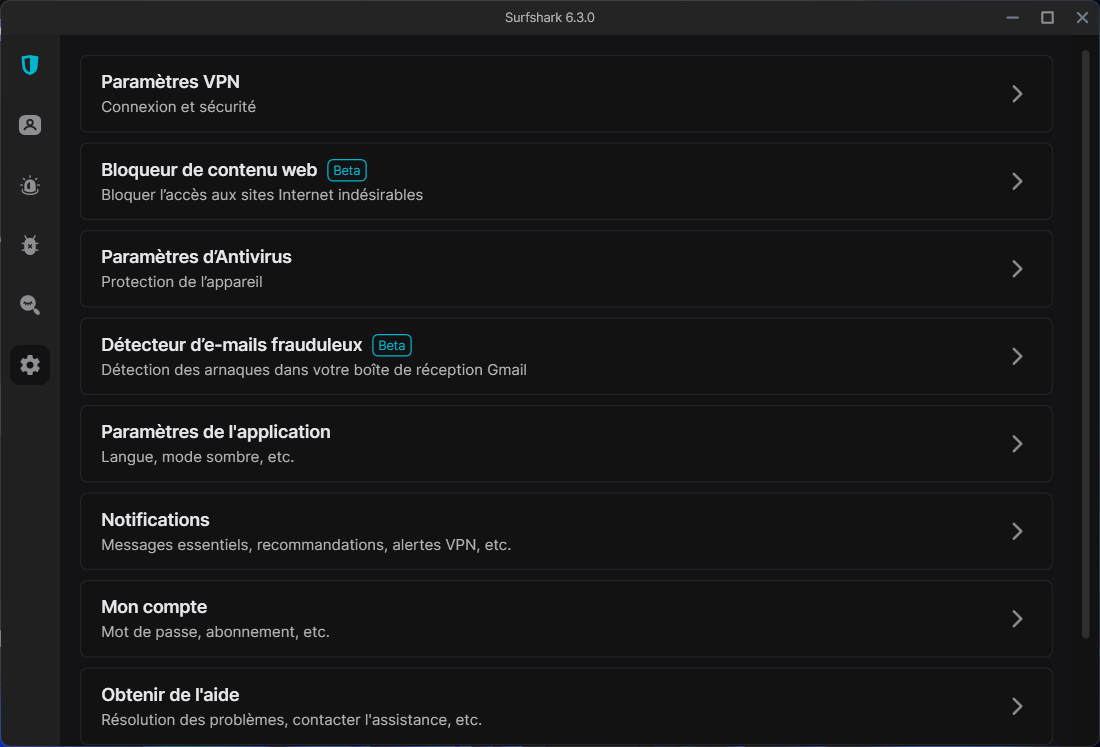This screenshot has width=1100, height=747.
Task: Expand Paramètres d'Antivirus with right arrow
Action: (1017, 269)
